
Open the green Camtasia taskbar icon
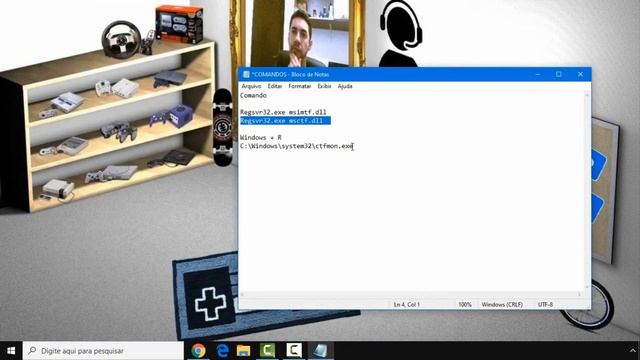(x=267, y=351)
